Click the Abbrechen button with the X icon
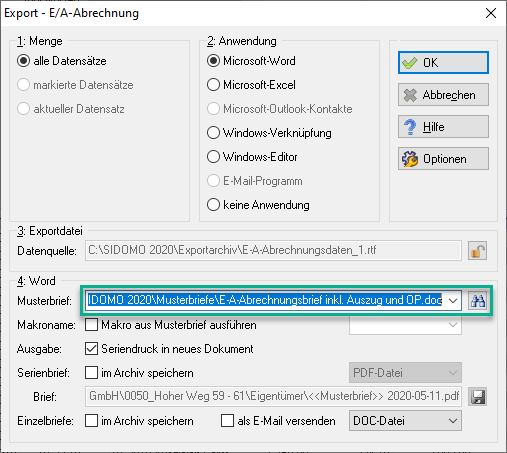 coord(443,95)
